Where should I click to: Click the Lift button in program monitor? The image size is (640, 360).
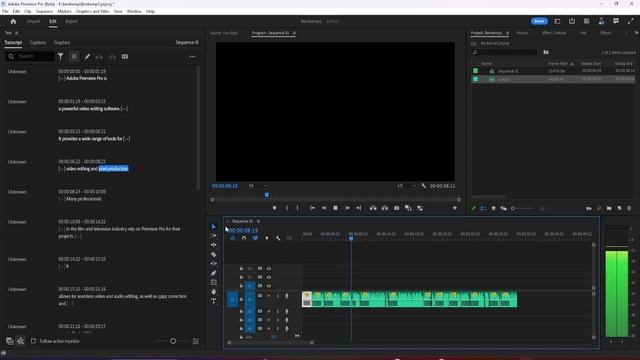[x=373, y=208]
